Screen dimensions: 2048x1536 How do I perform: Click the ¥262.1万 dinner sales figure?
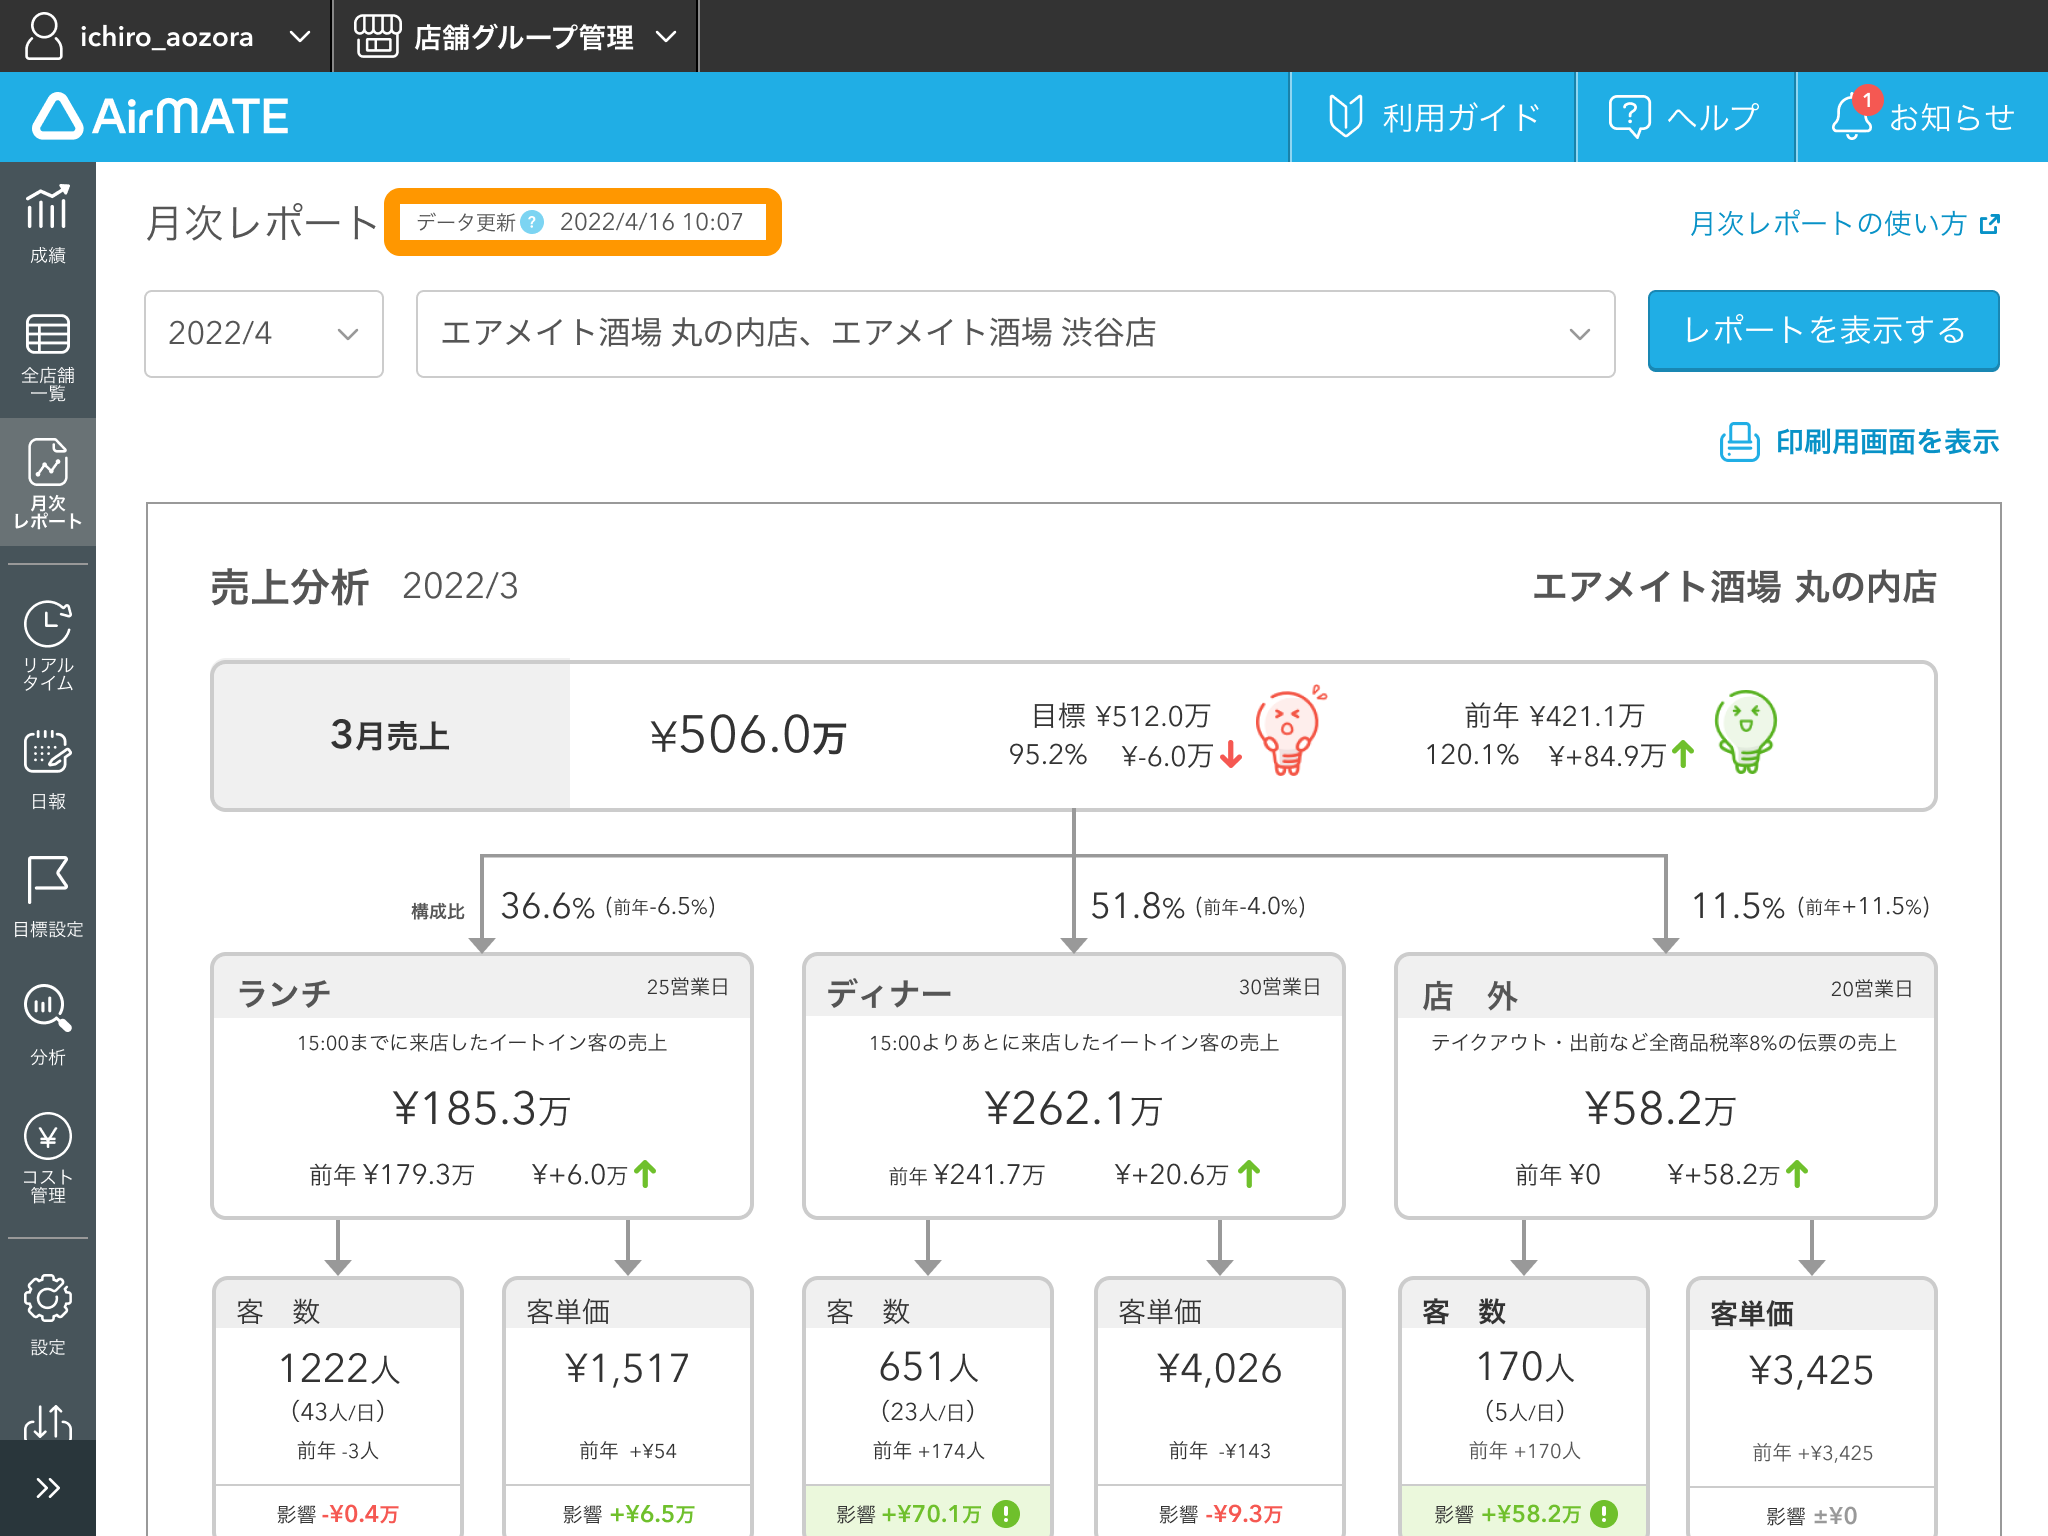point(1073,1108)
